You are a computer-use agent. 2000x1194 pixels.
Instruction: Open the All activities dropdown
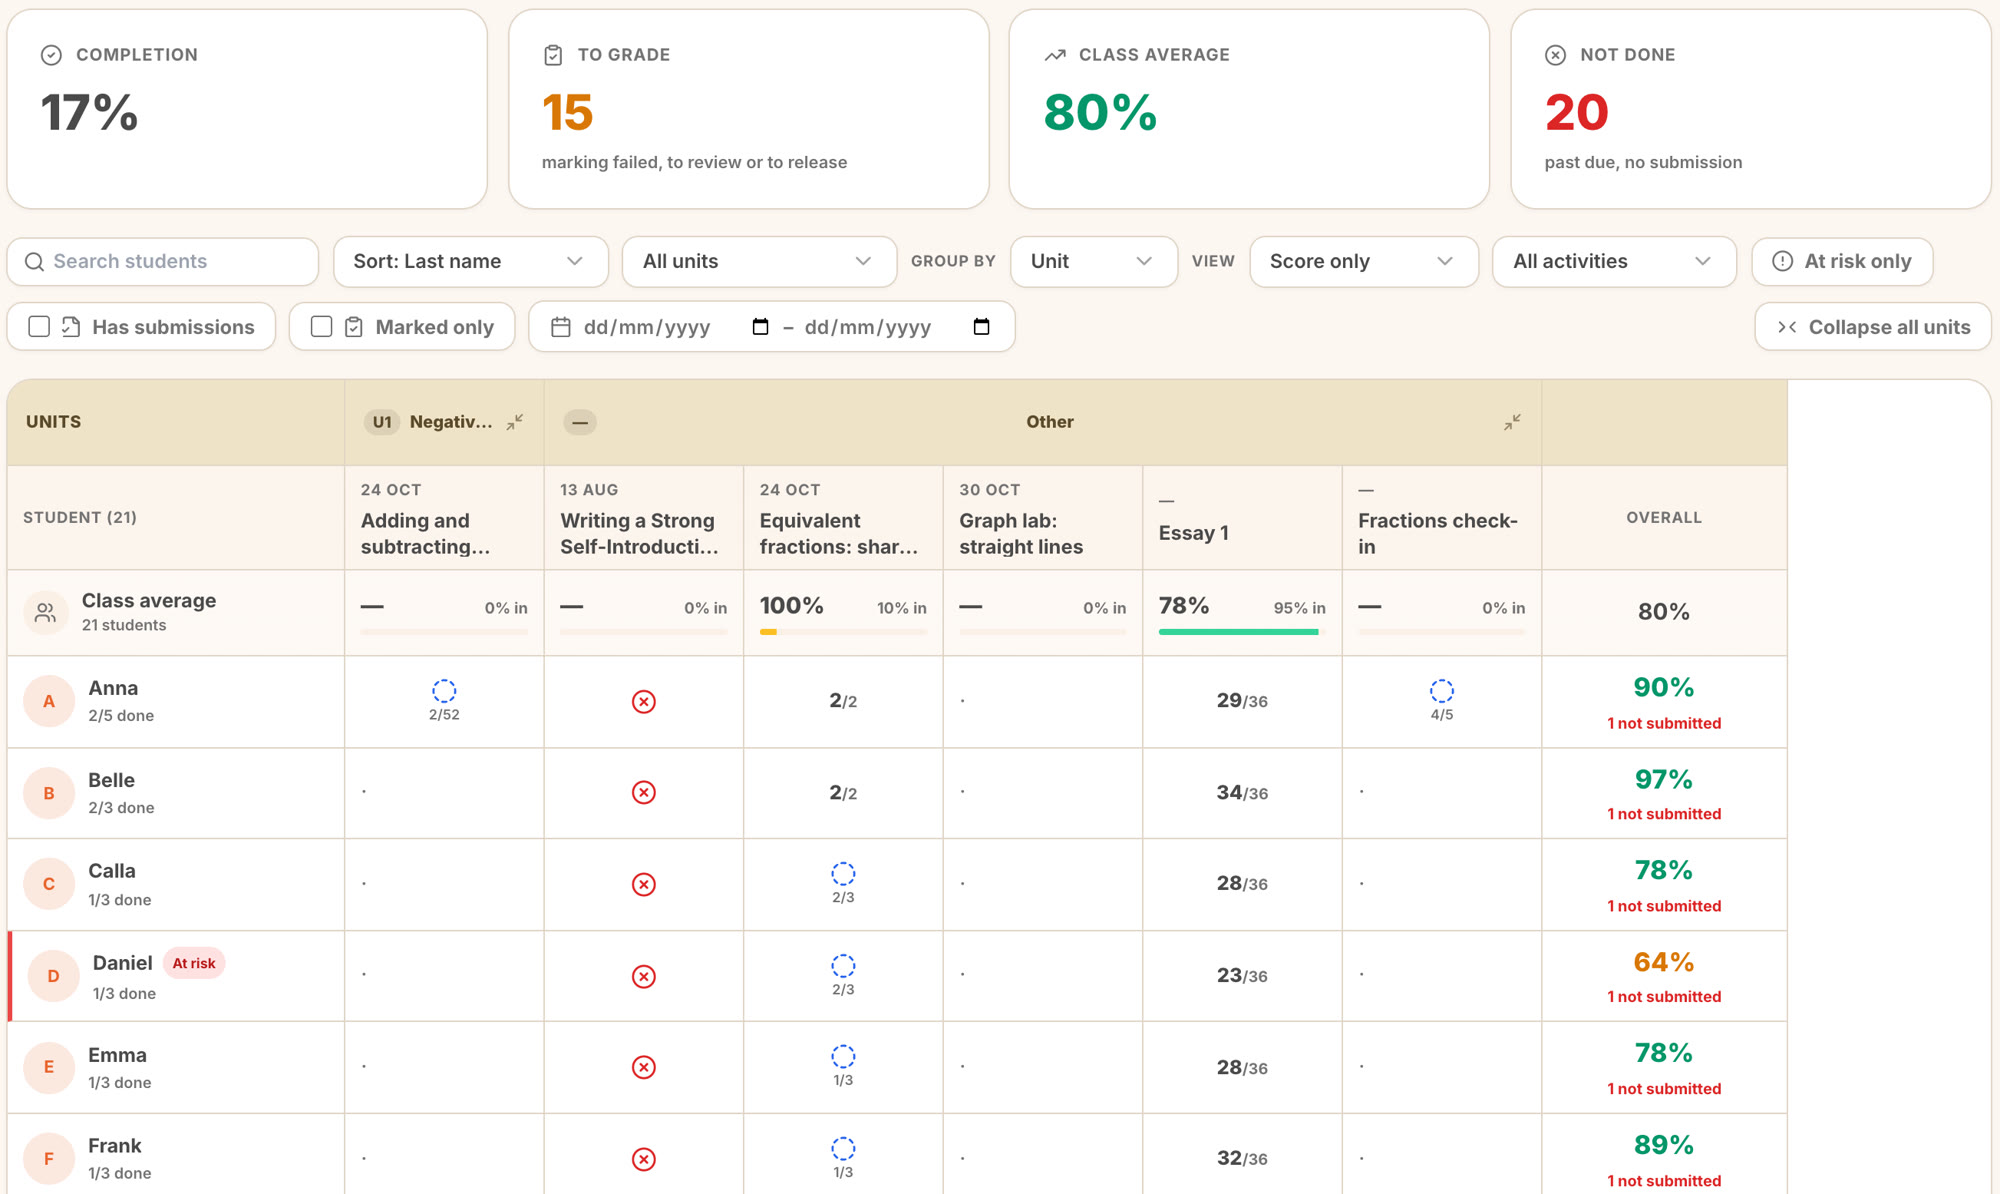[x=1613, y=262]
